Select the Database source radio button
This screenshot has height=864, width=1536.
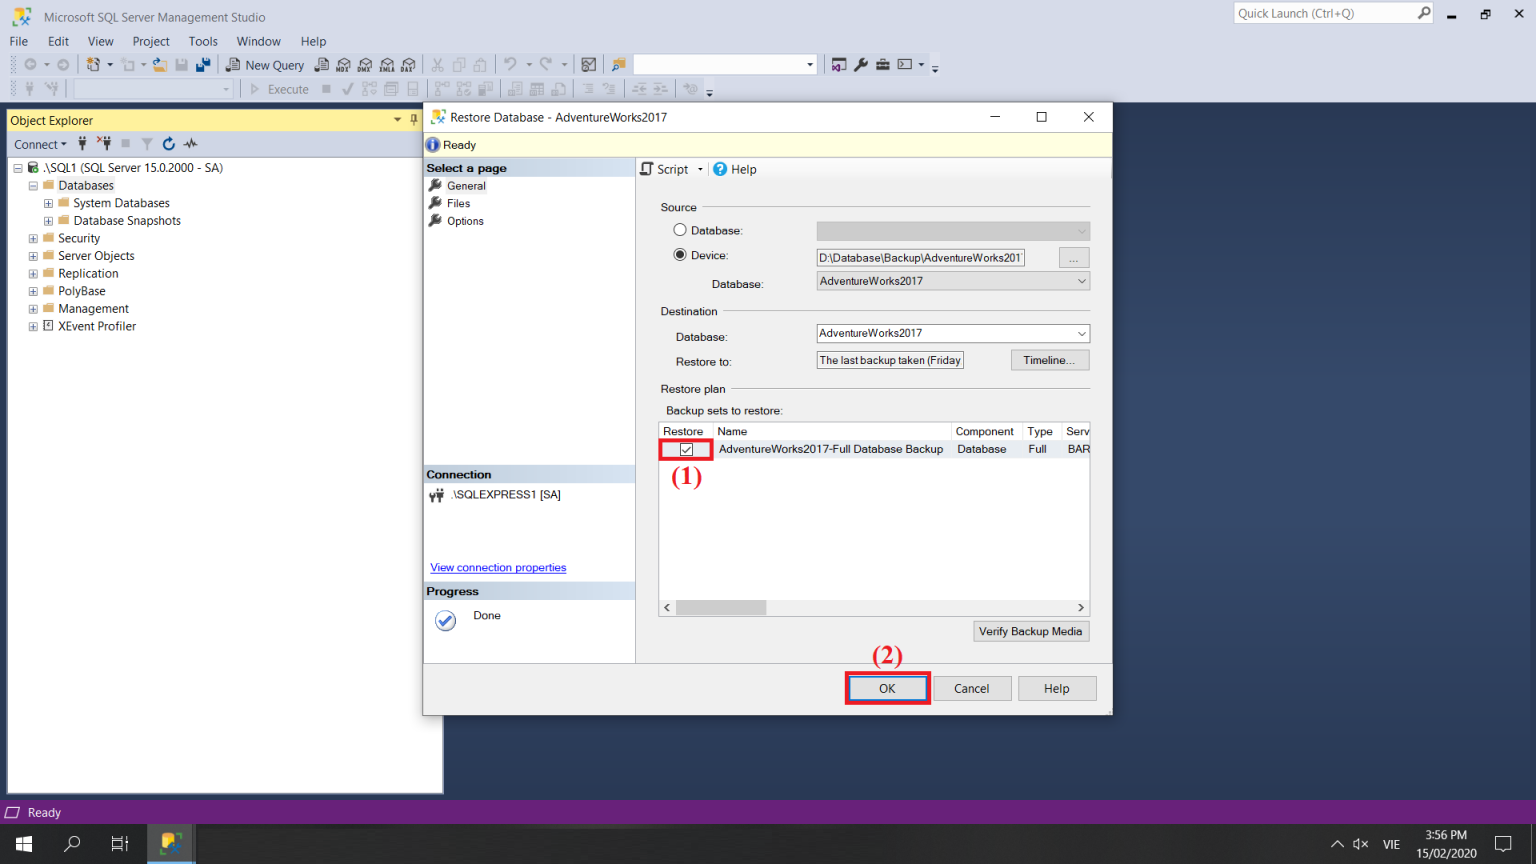click(680, 229)
